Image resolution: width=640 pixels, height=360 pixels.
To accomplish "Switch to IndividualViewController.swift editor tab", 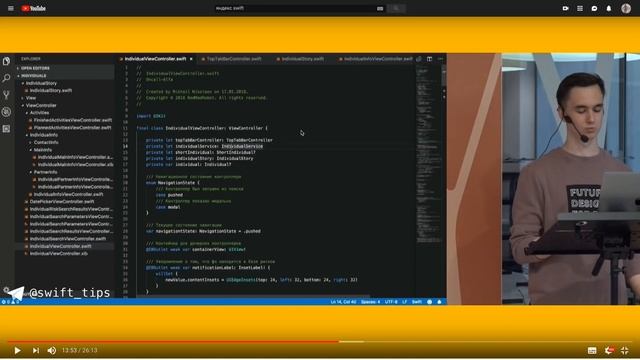I will [155, 59].
